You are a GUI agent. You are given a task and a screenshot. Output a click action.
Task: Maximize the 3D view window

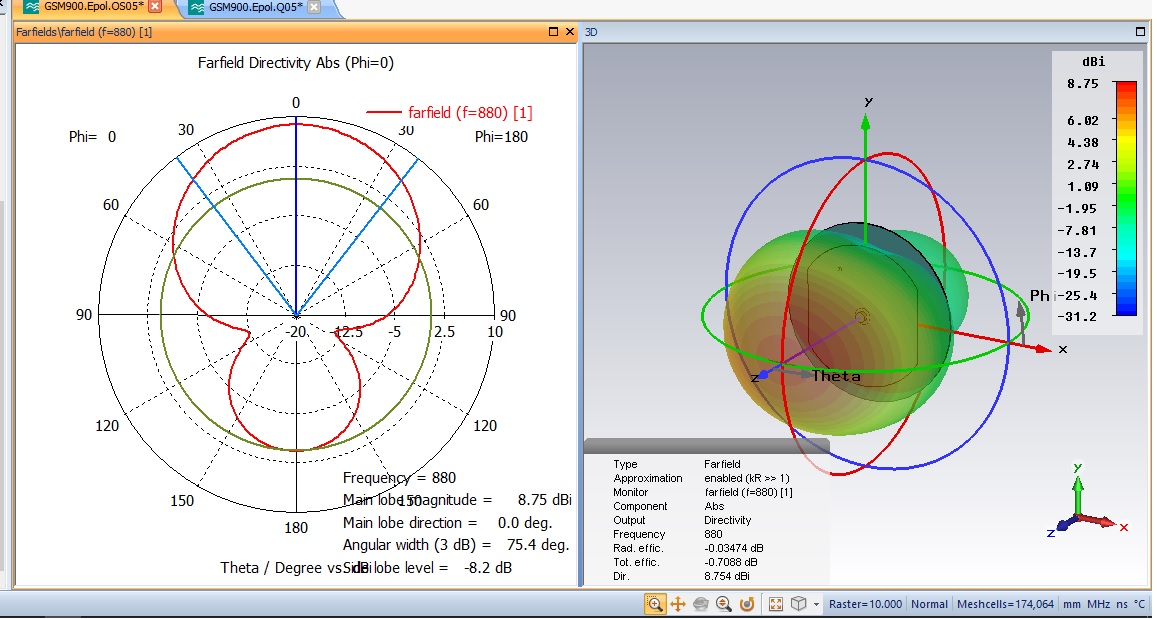tap(1139, 32)
